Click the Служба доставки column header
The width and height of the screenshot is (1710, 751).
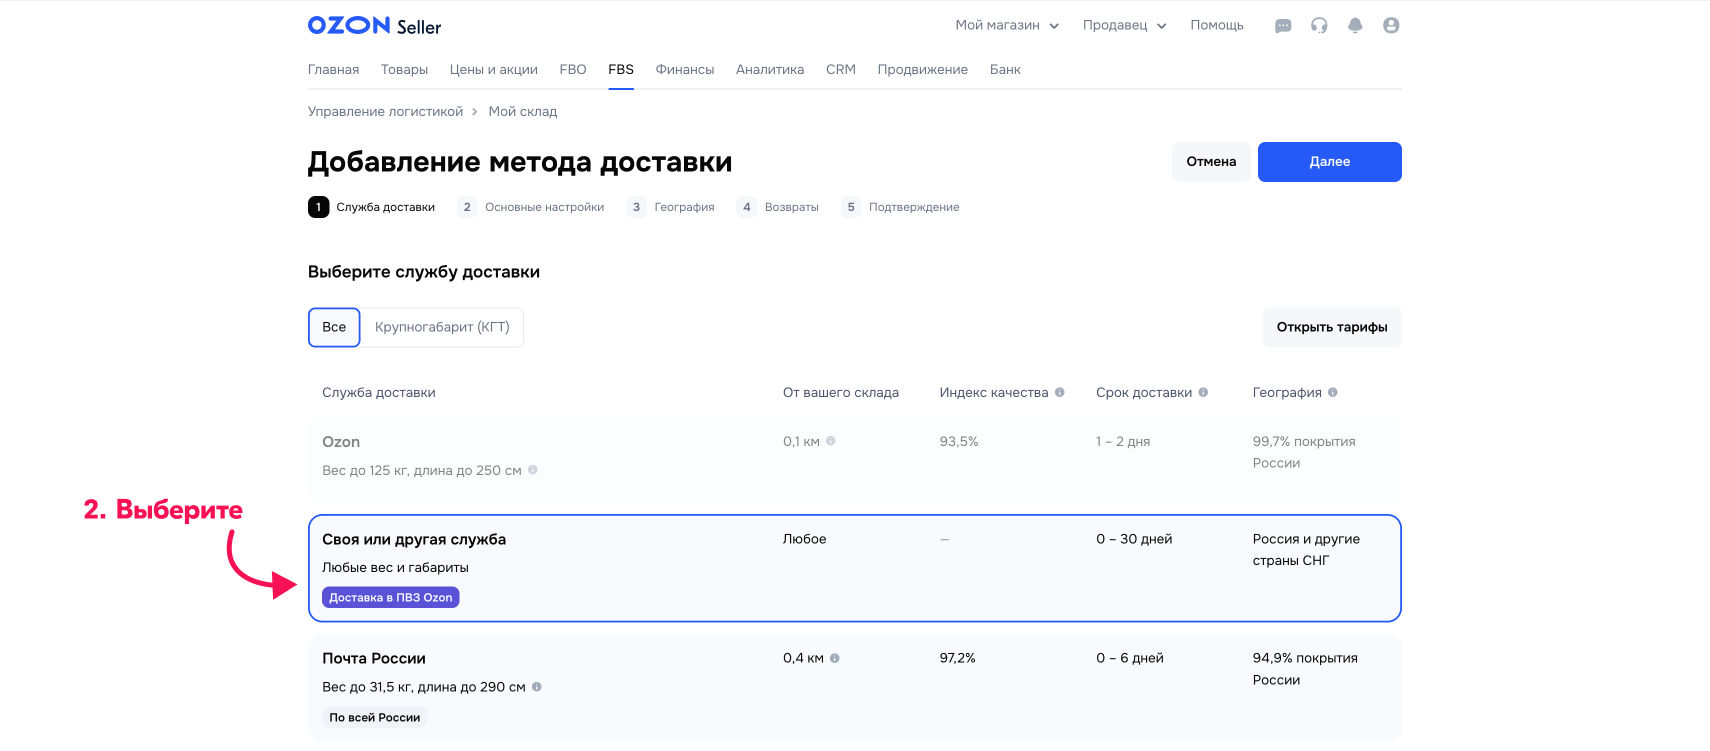(379, 393)
